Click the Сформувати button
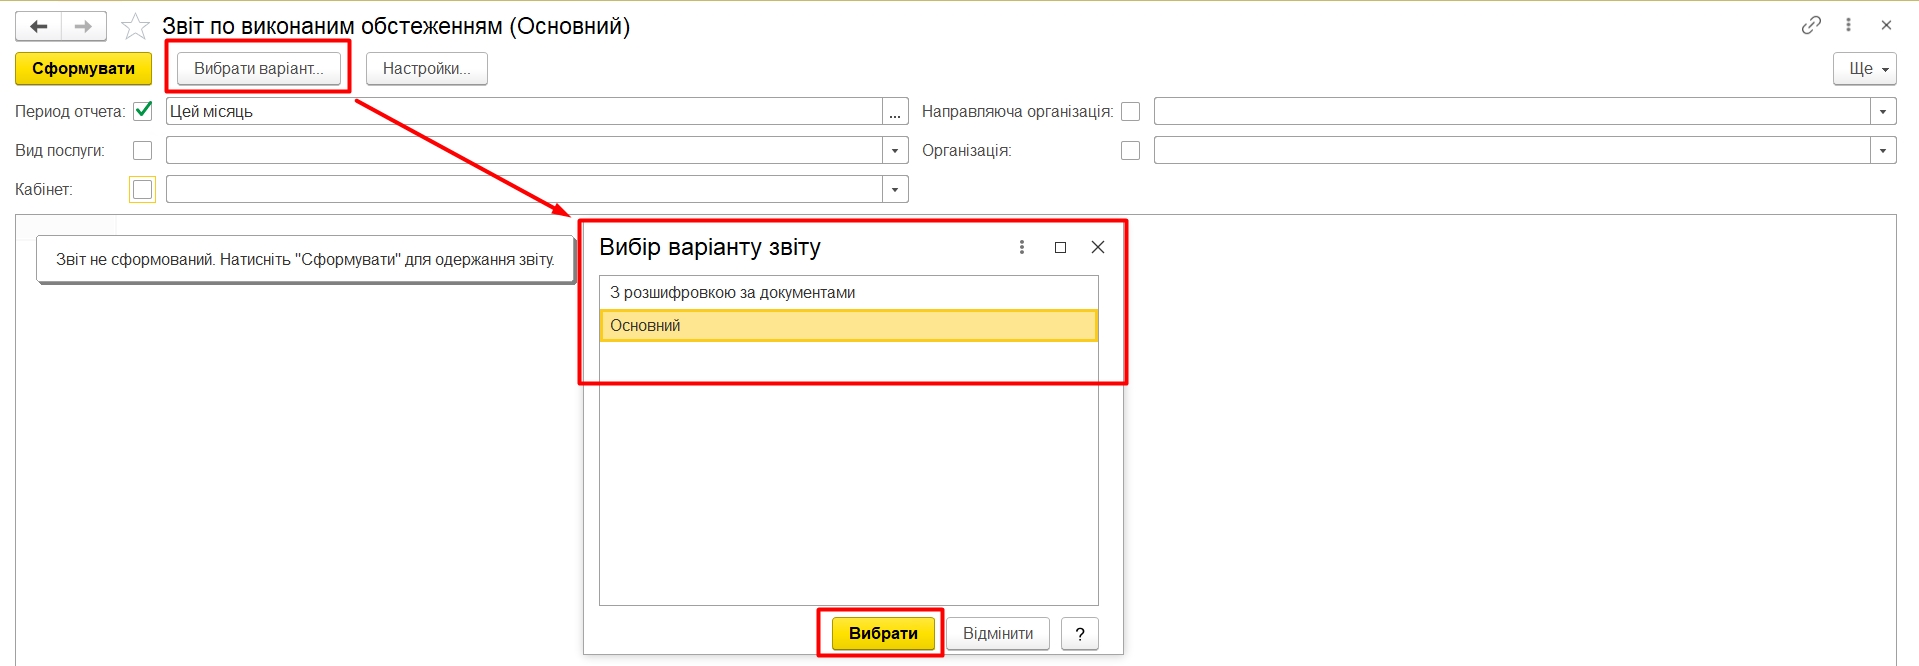This screenshot has width=1919, height=666. (83, 69)
